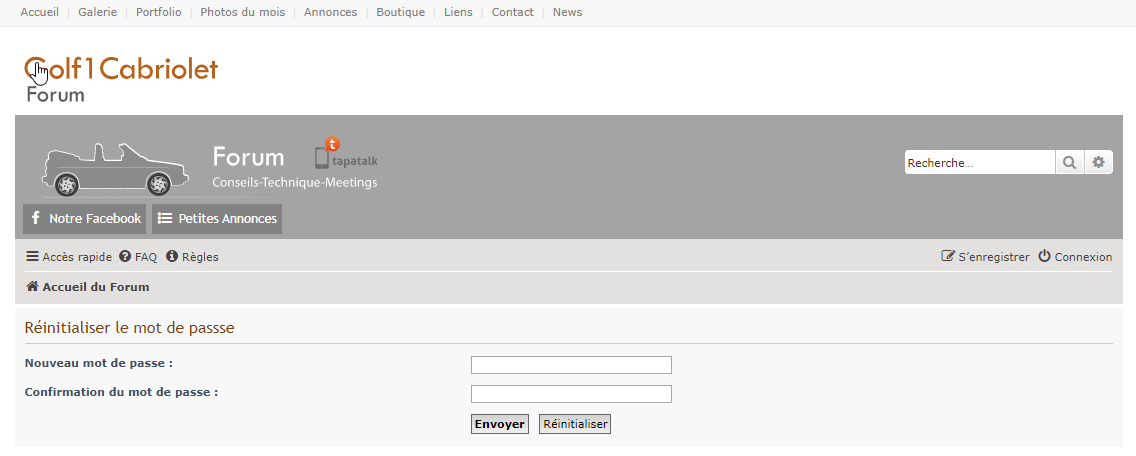Viewport: 1136px width, 456px height.
Task: Open advanced search gear icon
Action: pos(1098,162)
